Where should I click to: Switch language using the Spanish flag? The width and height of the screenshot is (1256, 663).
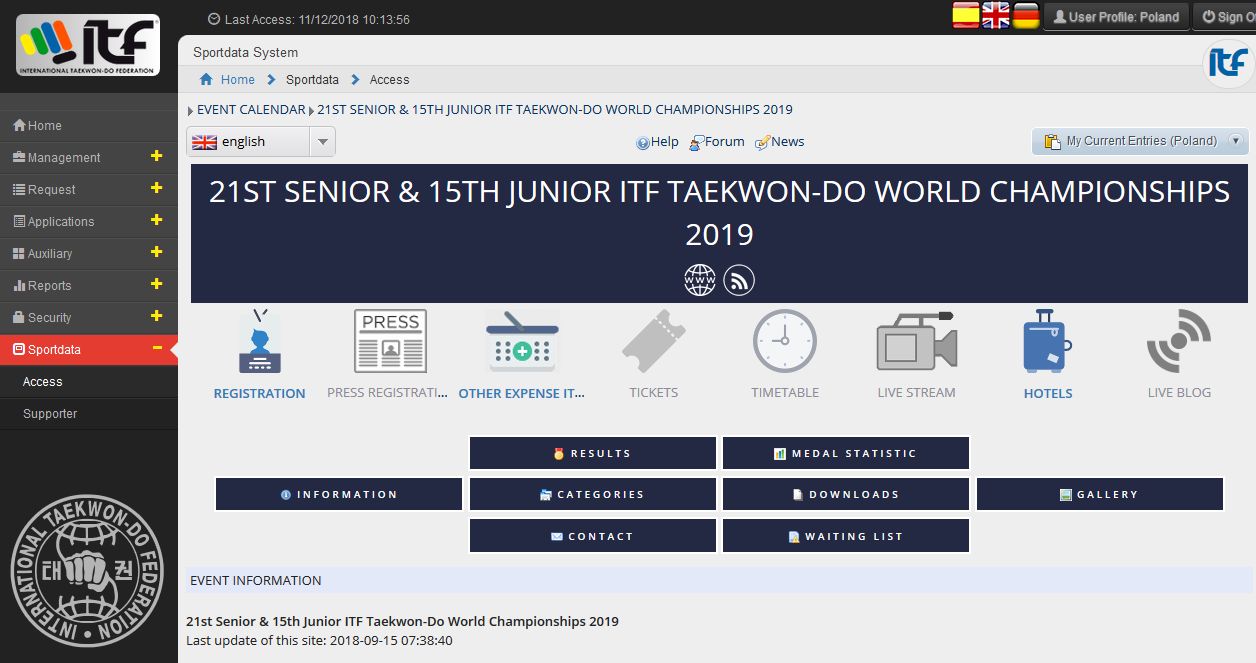click(966, 15)
